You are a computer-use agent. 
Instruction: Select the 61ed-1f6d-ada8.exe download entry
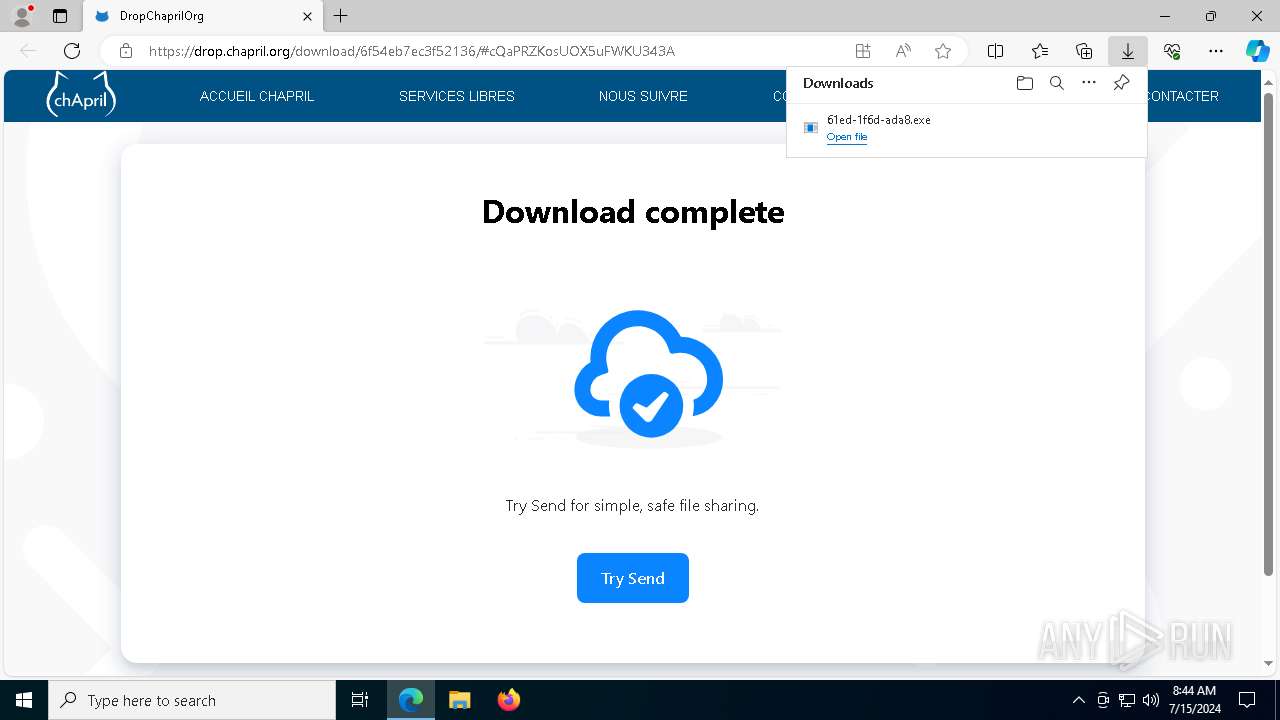coord(966,128)
